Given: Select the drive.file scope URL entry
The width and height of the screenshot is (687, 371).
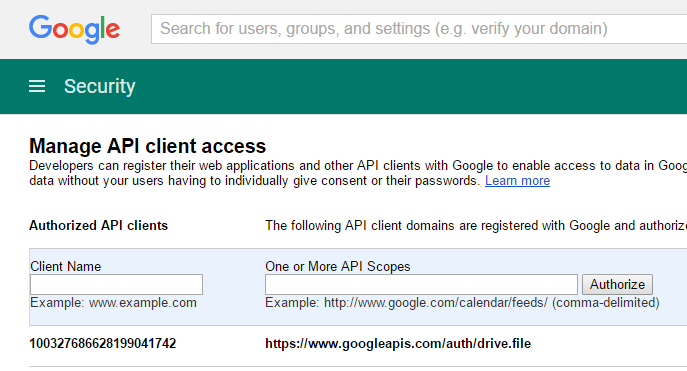Looking at the screenshot, I should point(398,343).
